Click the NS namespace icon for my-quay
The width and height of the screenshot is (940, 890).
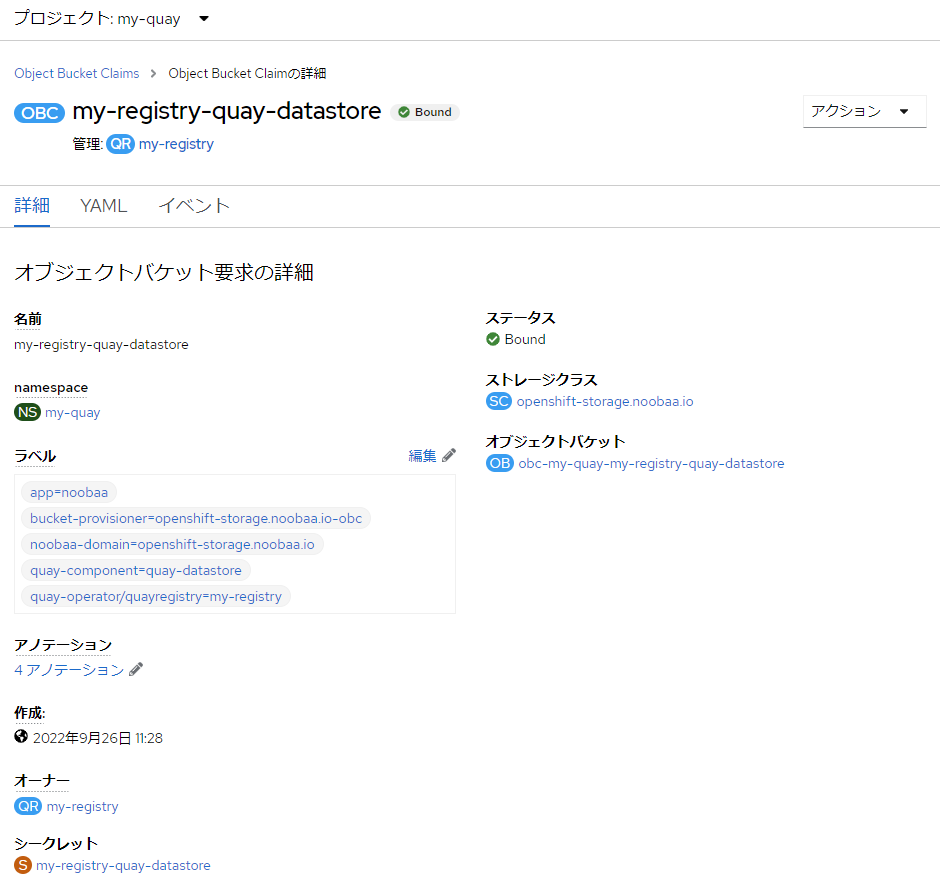pos(26,412)
